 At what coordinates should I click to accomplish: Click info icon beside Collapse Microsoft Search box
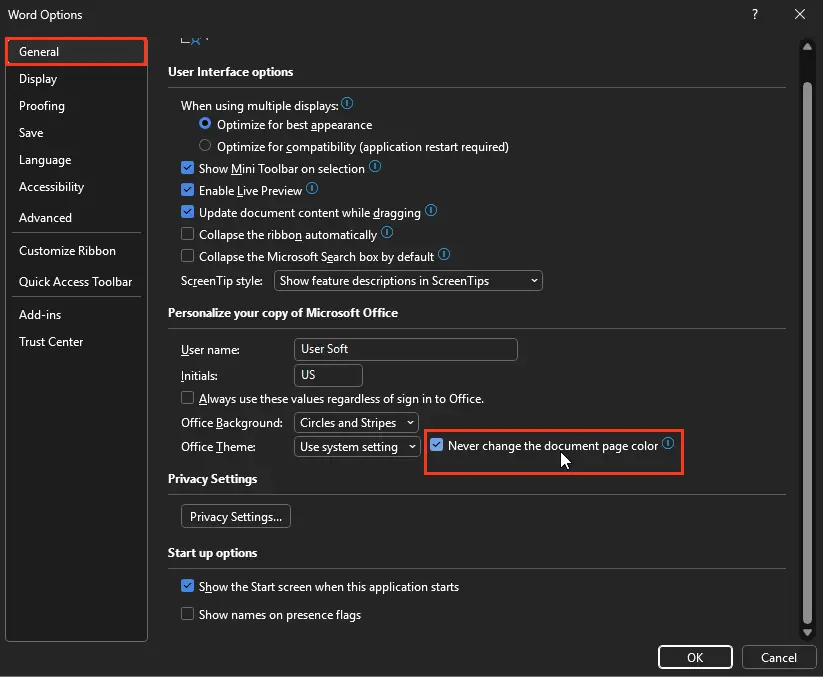tap(444, 255)
